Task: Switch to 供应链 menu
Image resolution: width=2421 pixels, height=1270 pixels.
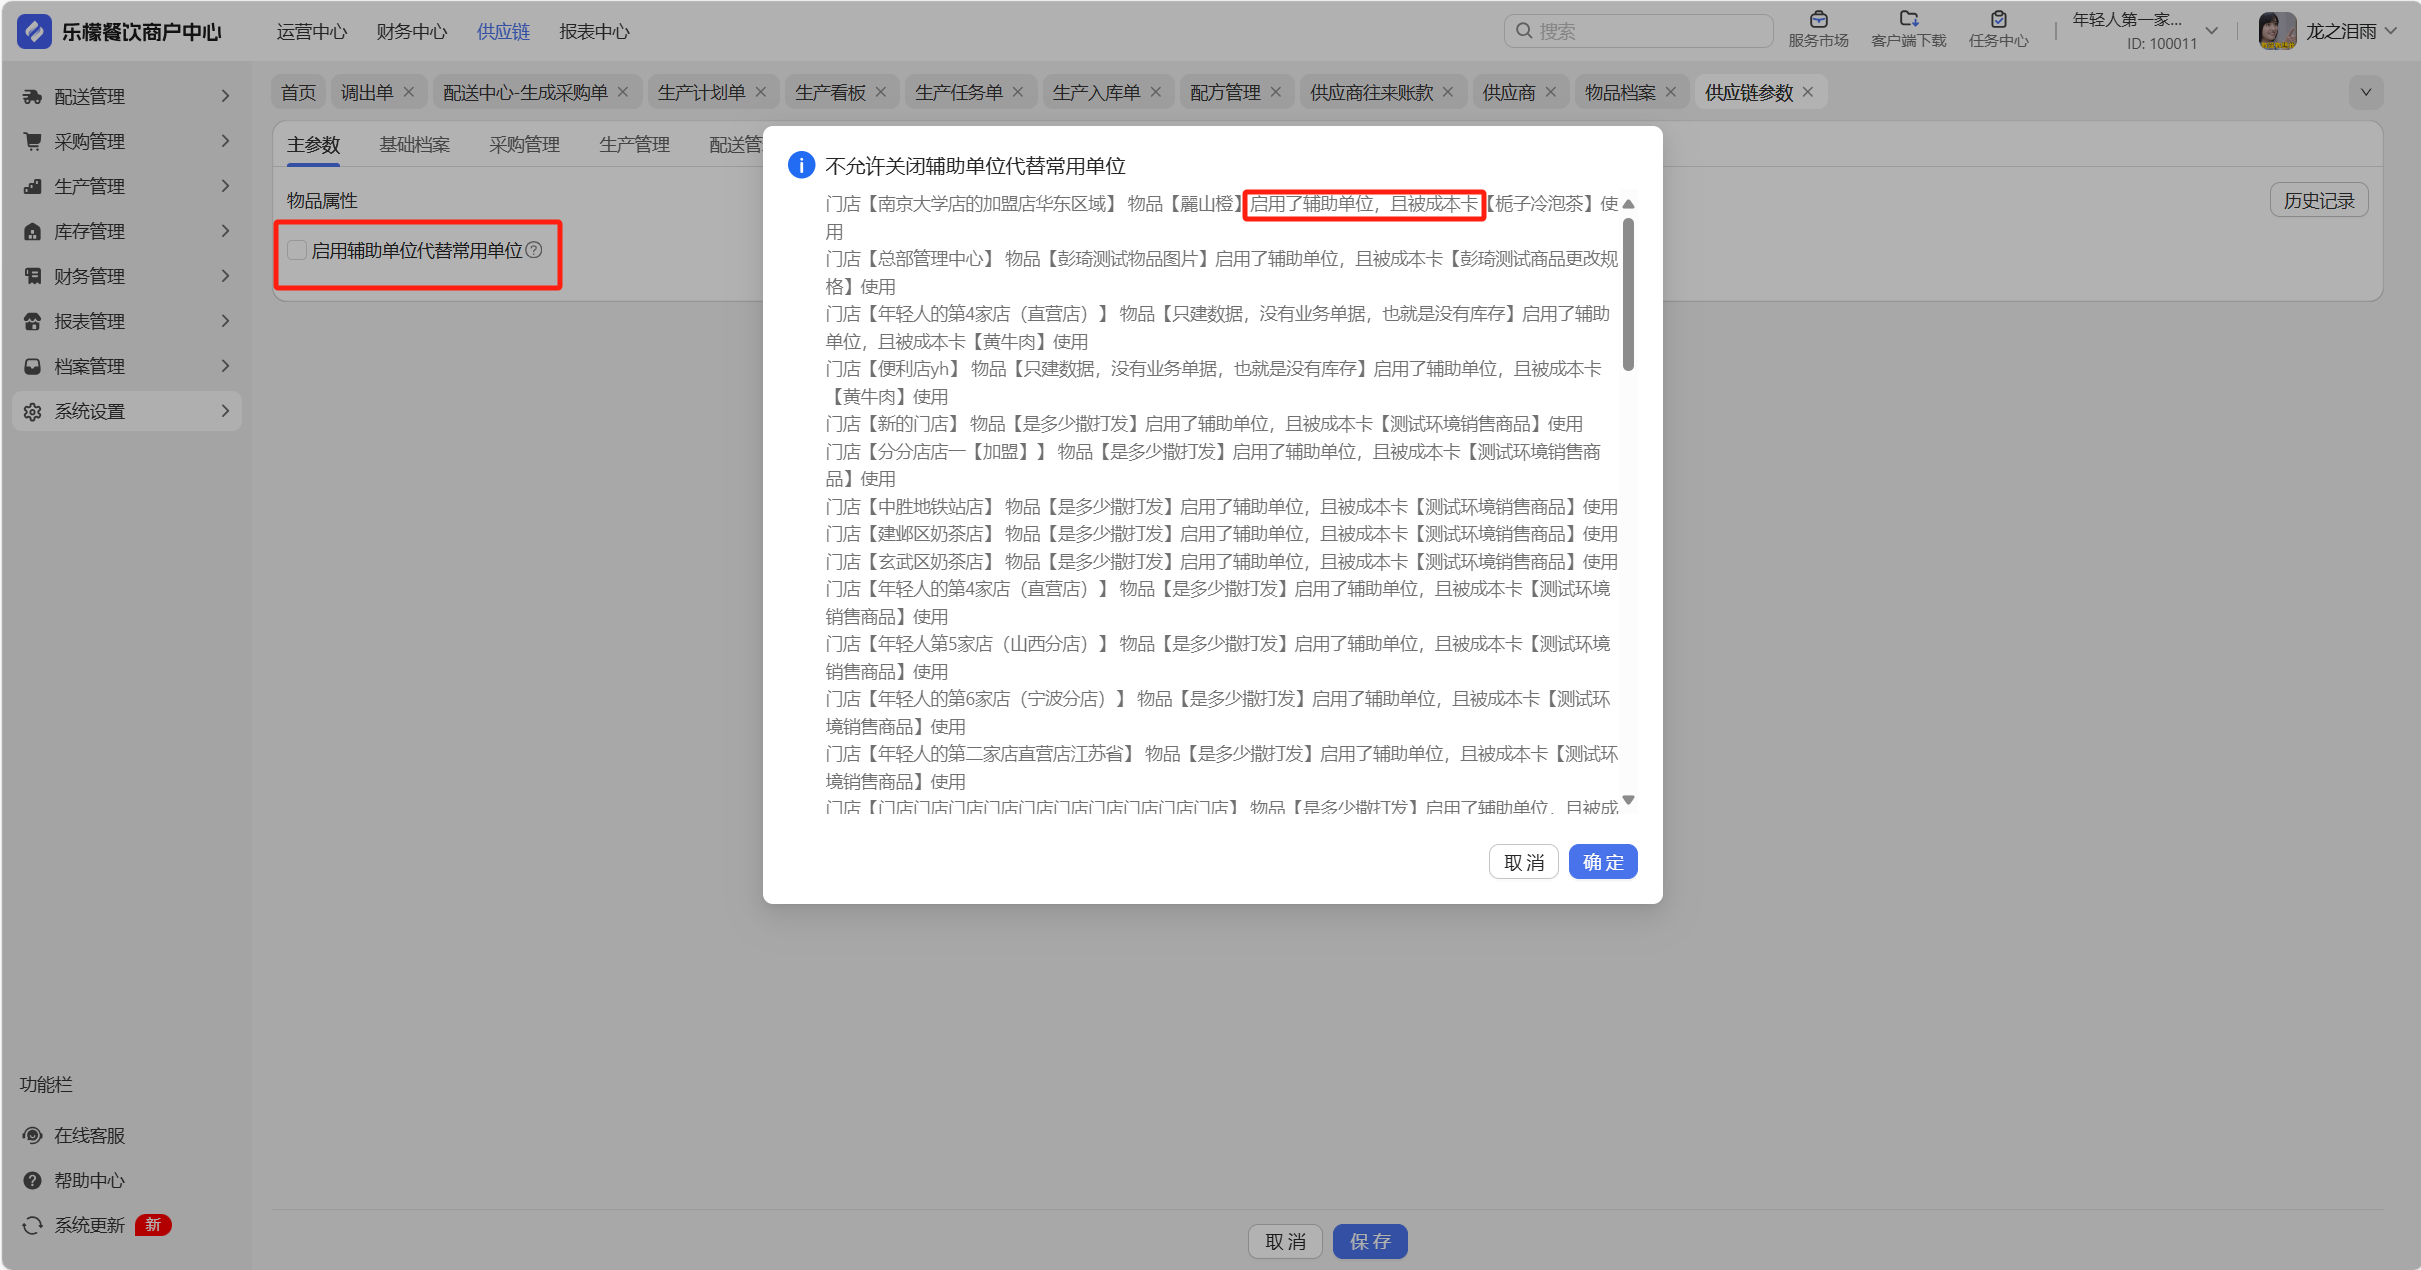Action: coord(503,31)
